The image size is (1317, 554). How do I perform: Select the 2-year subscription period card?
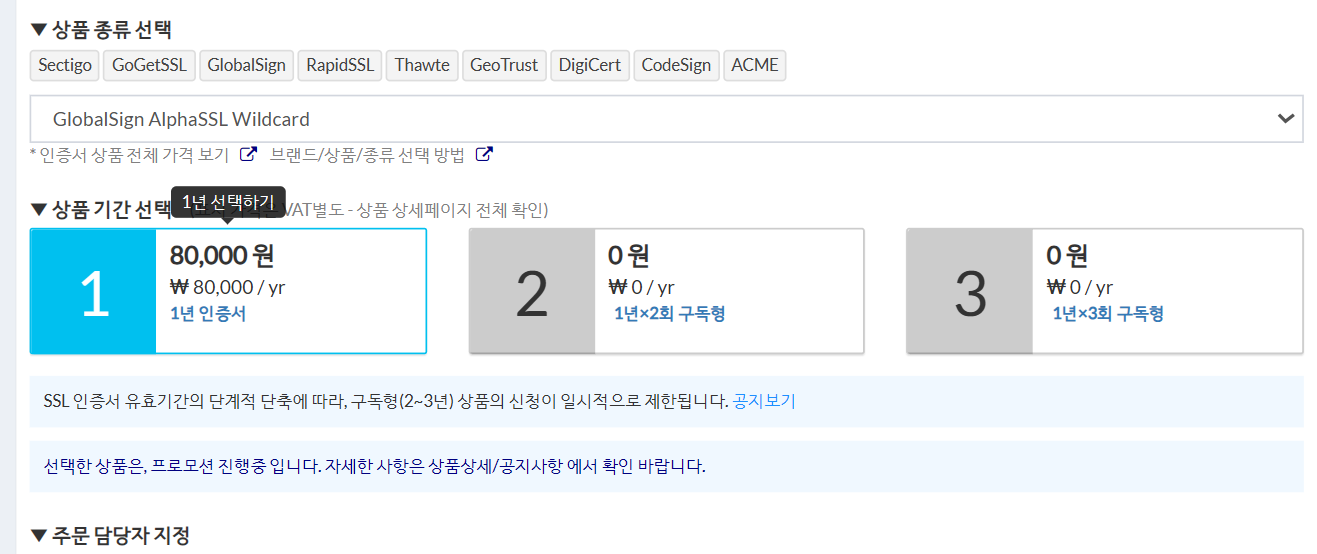click(666, 291)
